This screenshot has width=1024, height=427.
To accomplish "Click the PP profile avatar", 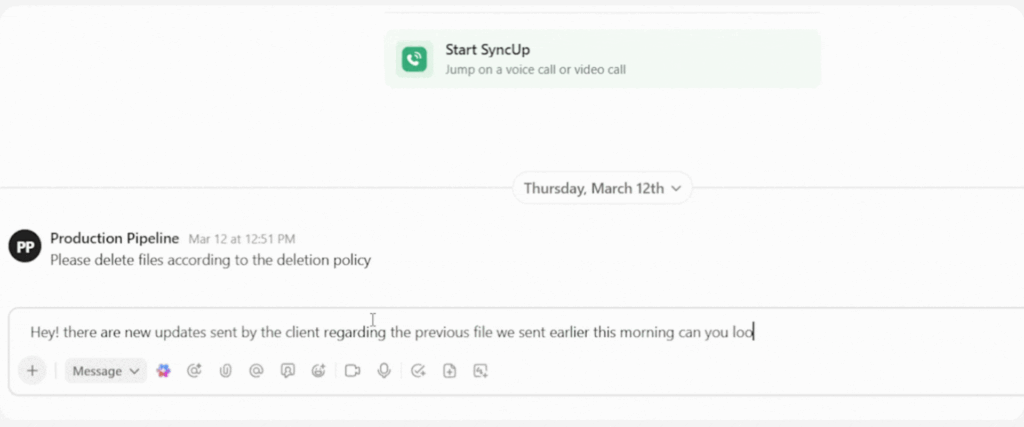I will click(24, 246).
